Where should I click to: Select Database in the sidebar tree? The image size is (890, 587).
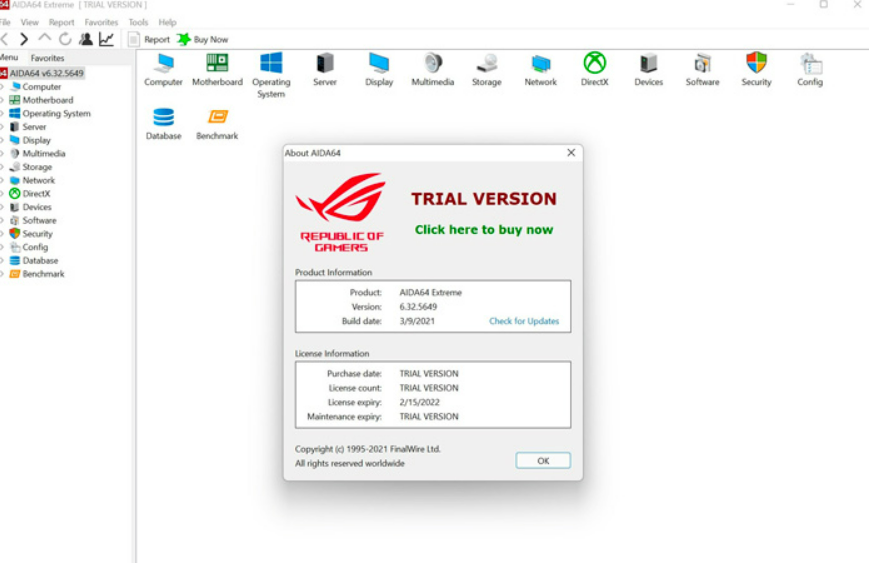point(40,261)
